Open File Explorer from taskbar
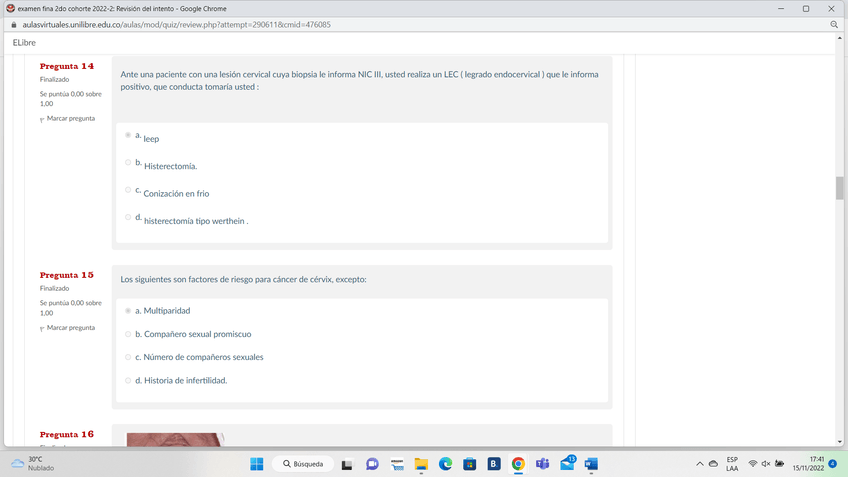This screenshot has height=477, width=848. click(x=421, y=464)
